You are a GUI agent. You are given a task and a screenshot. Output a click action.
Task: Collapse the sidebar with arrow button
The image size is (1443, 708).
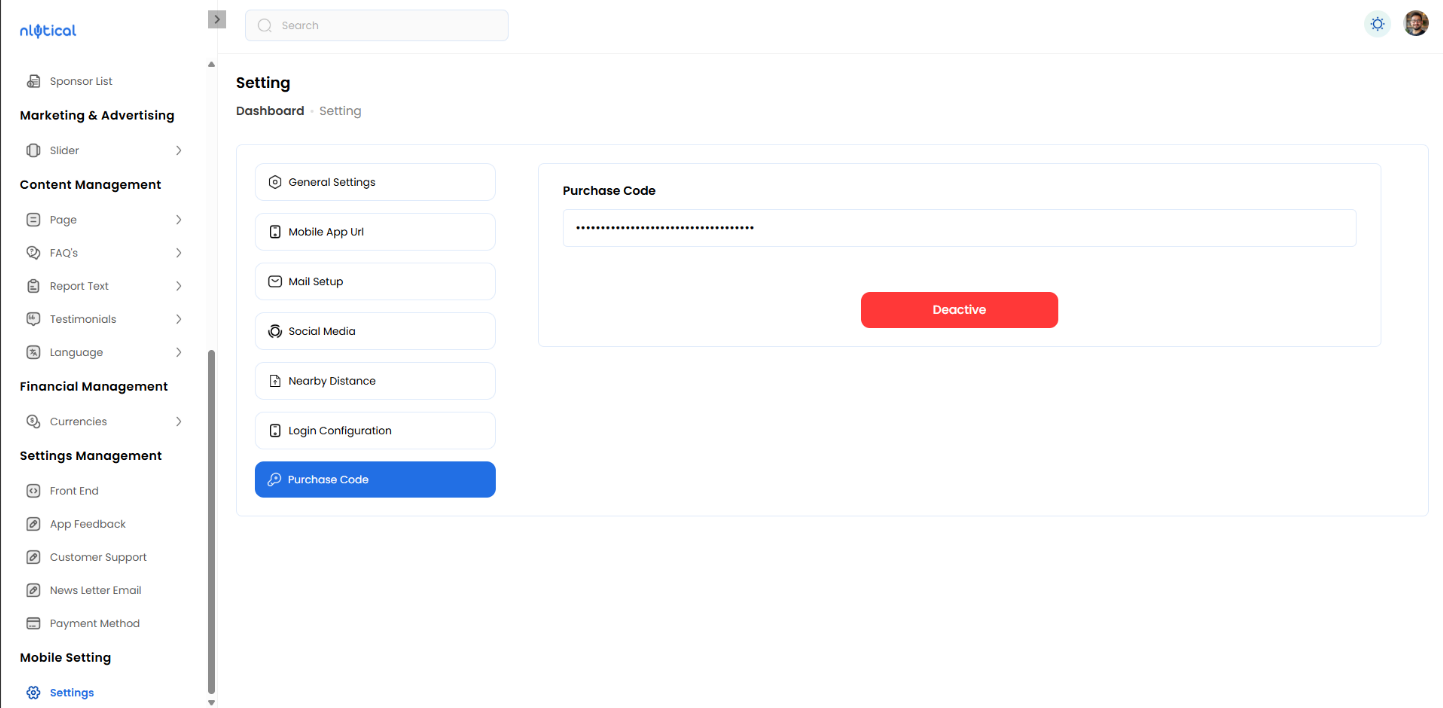tap(217, 19)
